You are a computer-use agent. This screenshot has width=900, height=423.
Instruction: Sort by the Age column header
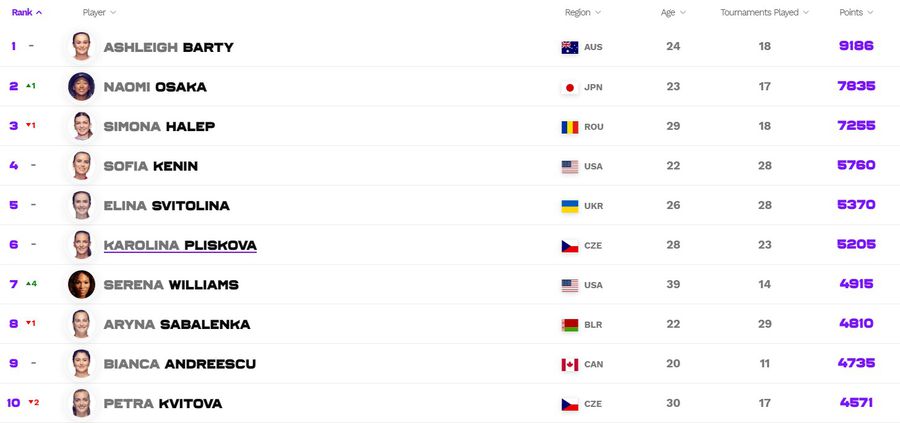coord(673,12)
